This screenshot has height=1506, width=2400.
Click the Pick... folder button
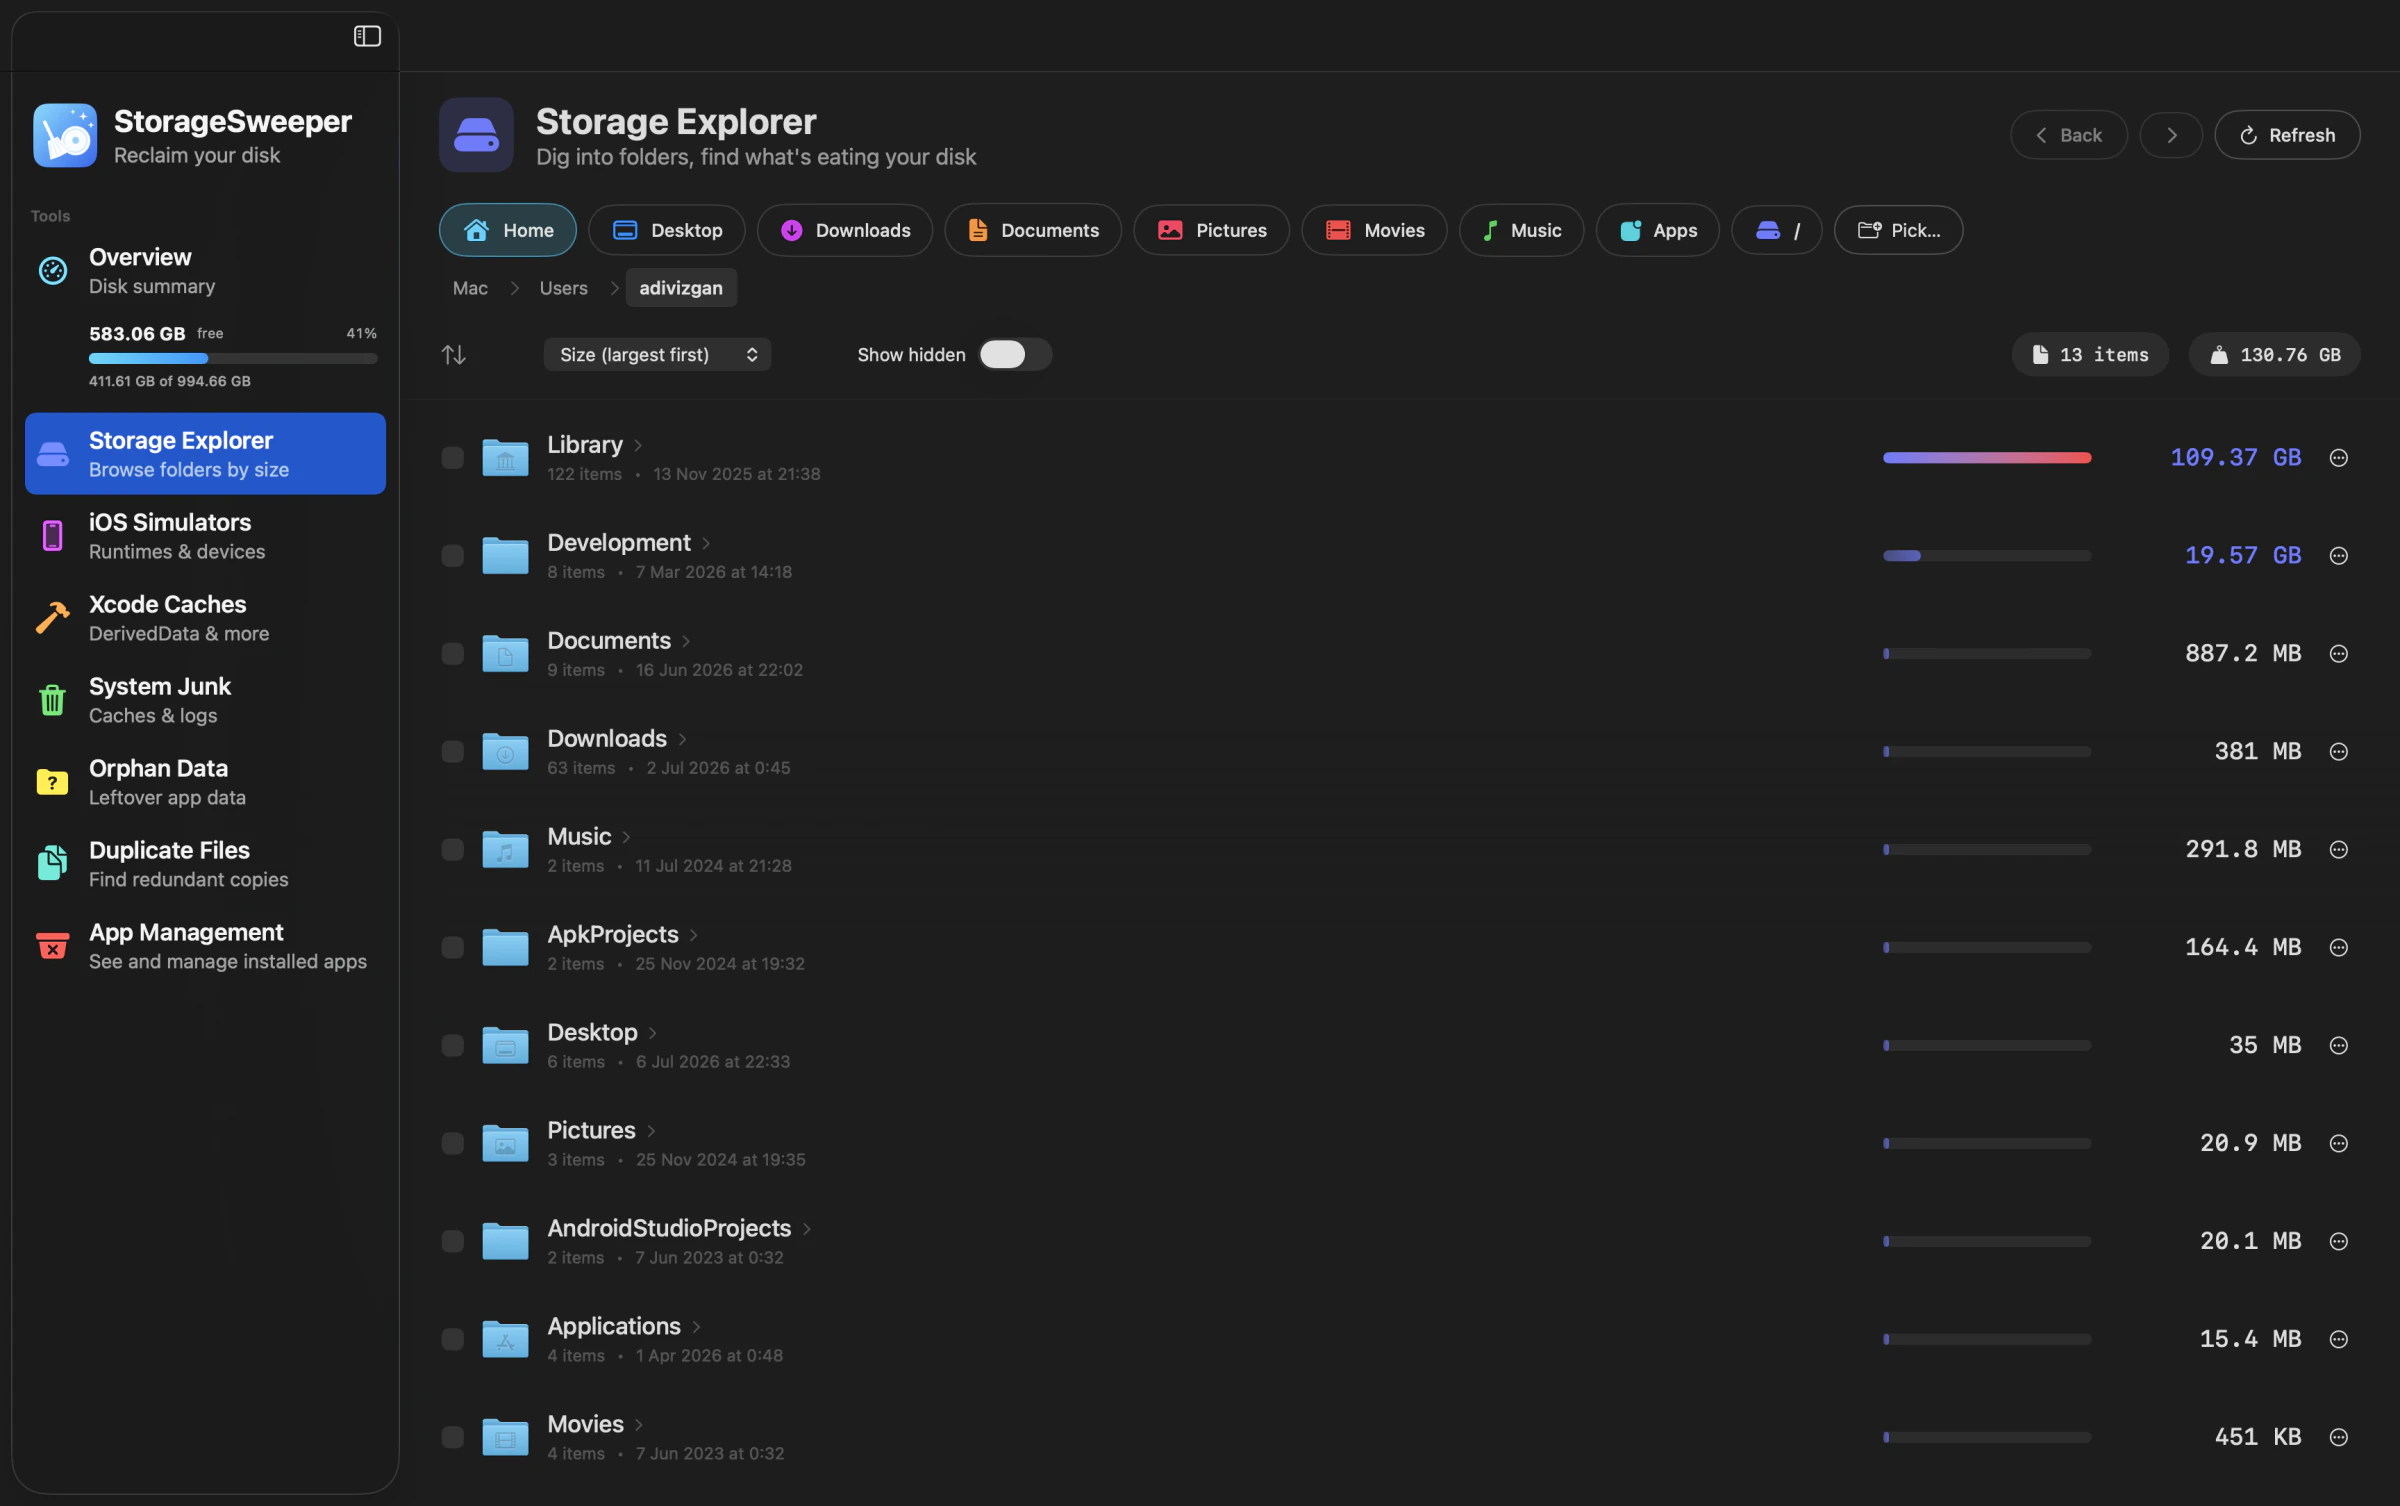pos(1898,231)
